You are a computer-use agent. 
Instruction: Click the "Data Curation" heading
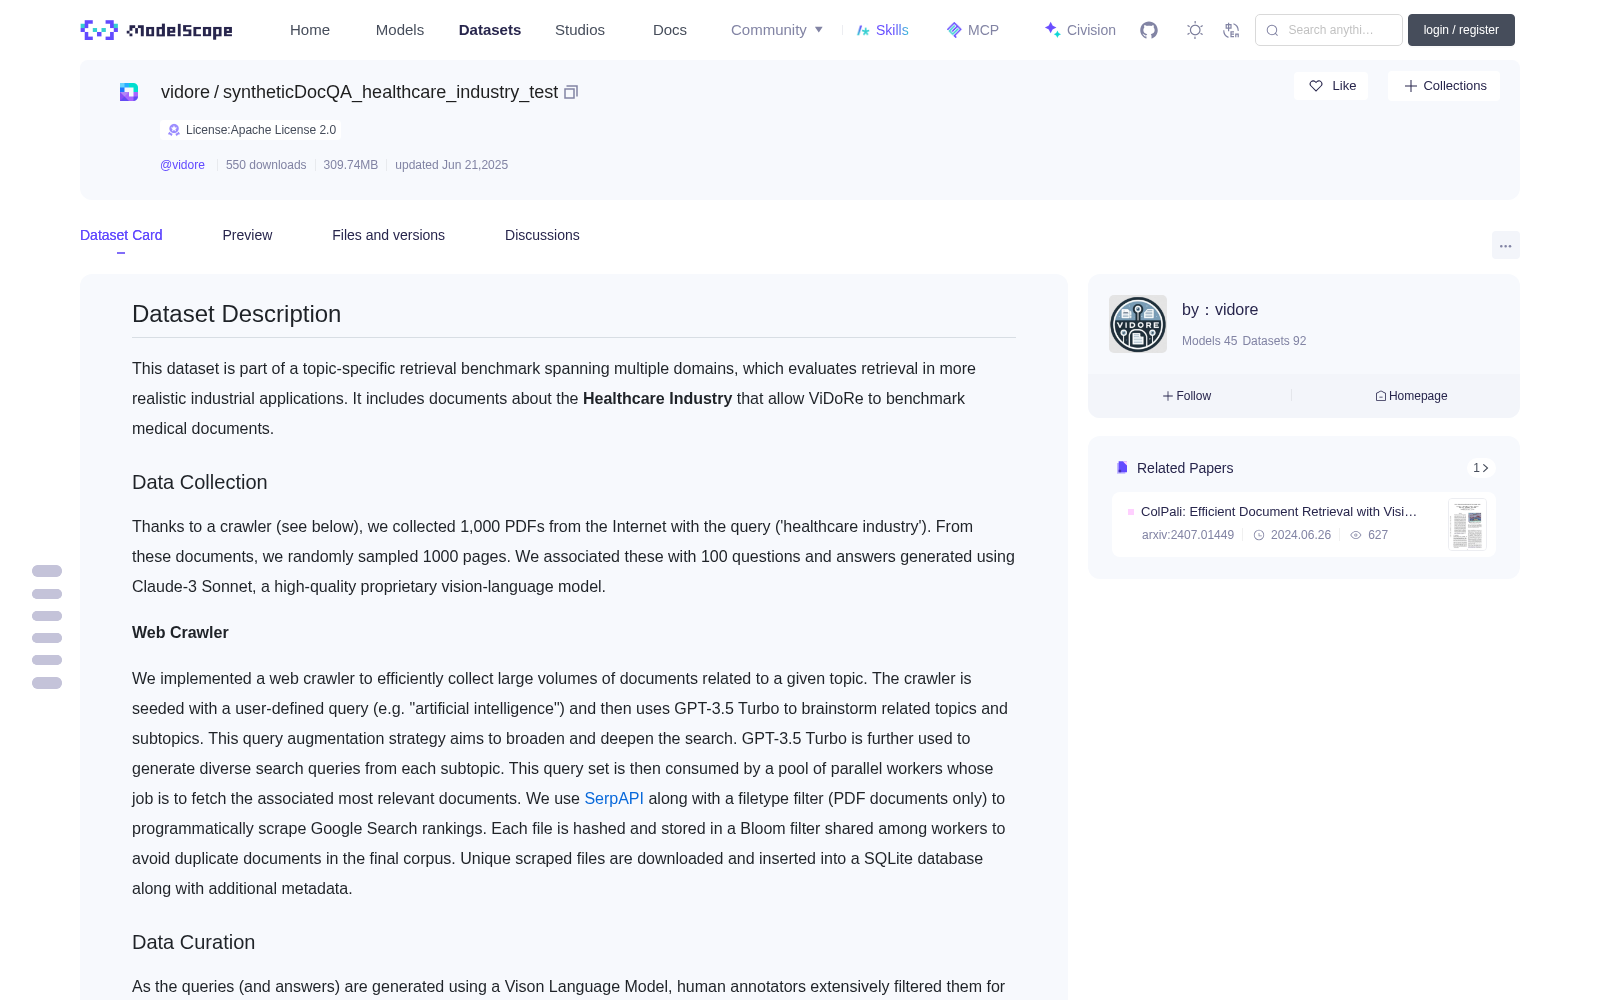point(194,942)
